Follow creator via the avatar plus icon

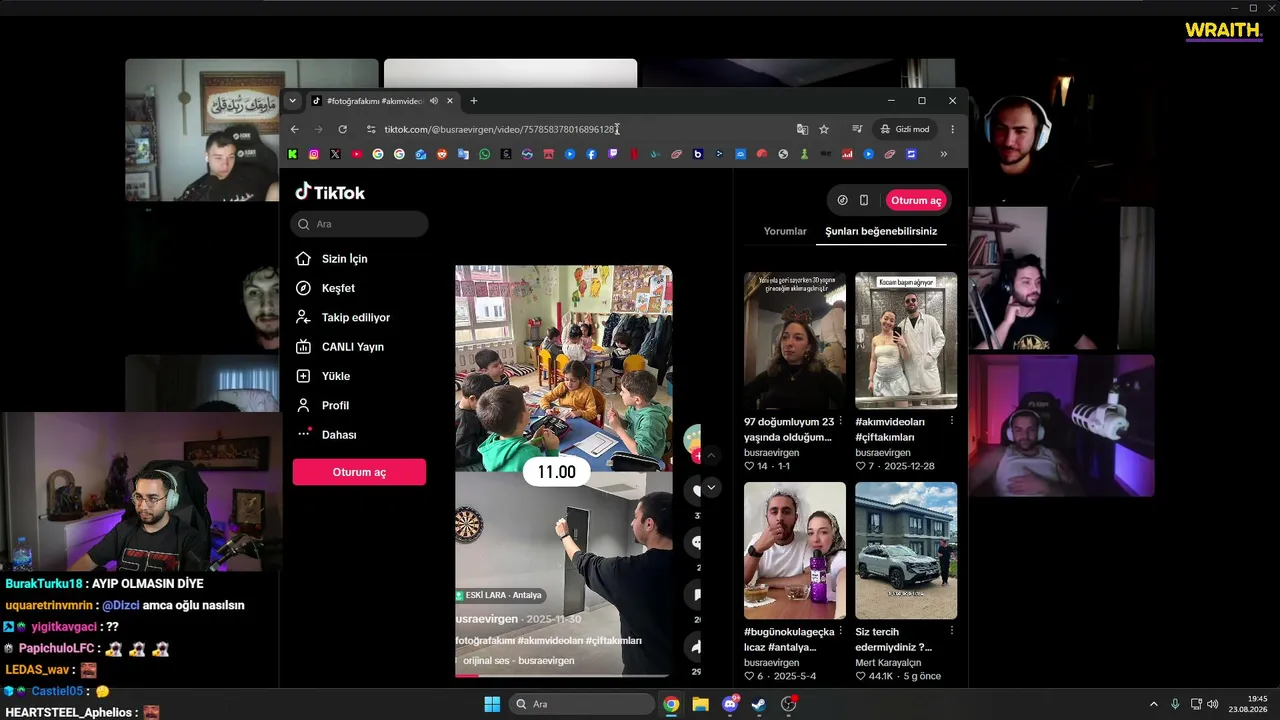(x=695, y=455)
